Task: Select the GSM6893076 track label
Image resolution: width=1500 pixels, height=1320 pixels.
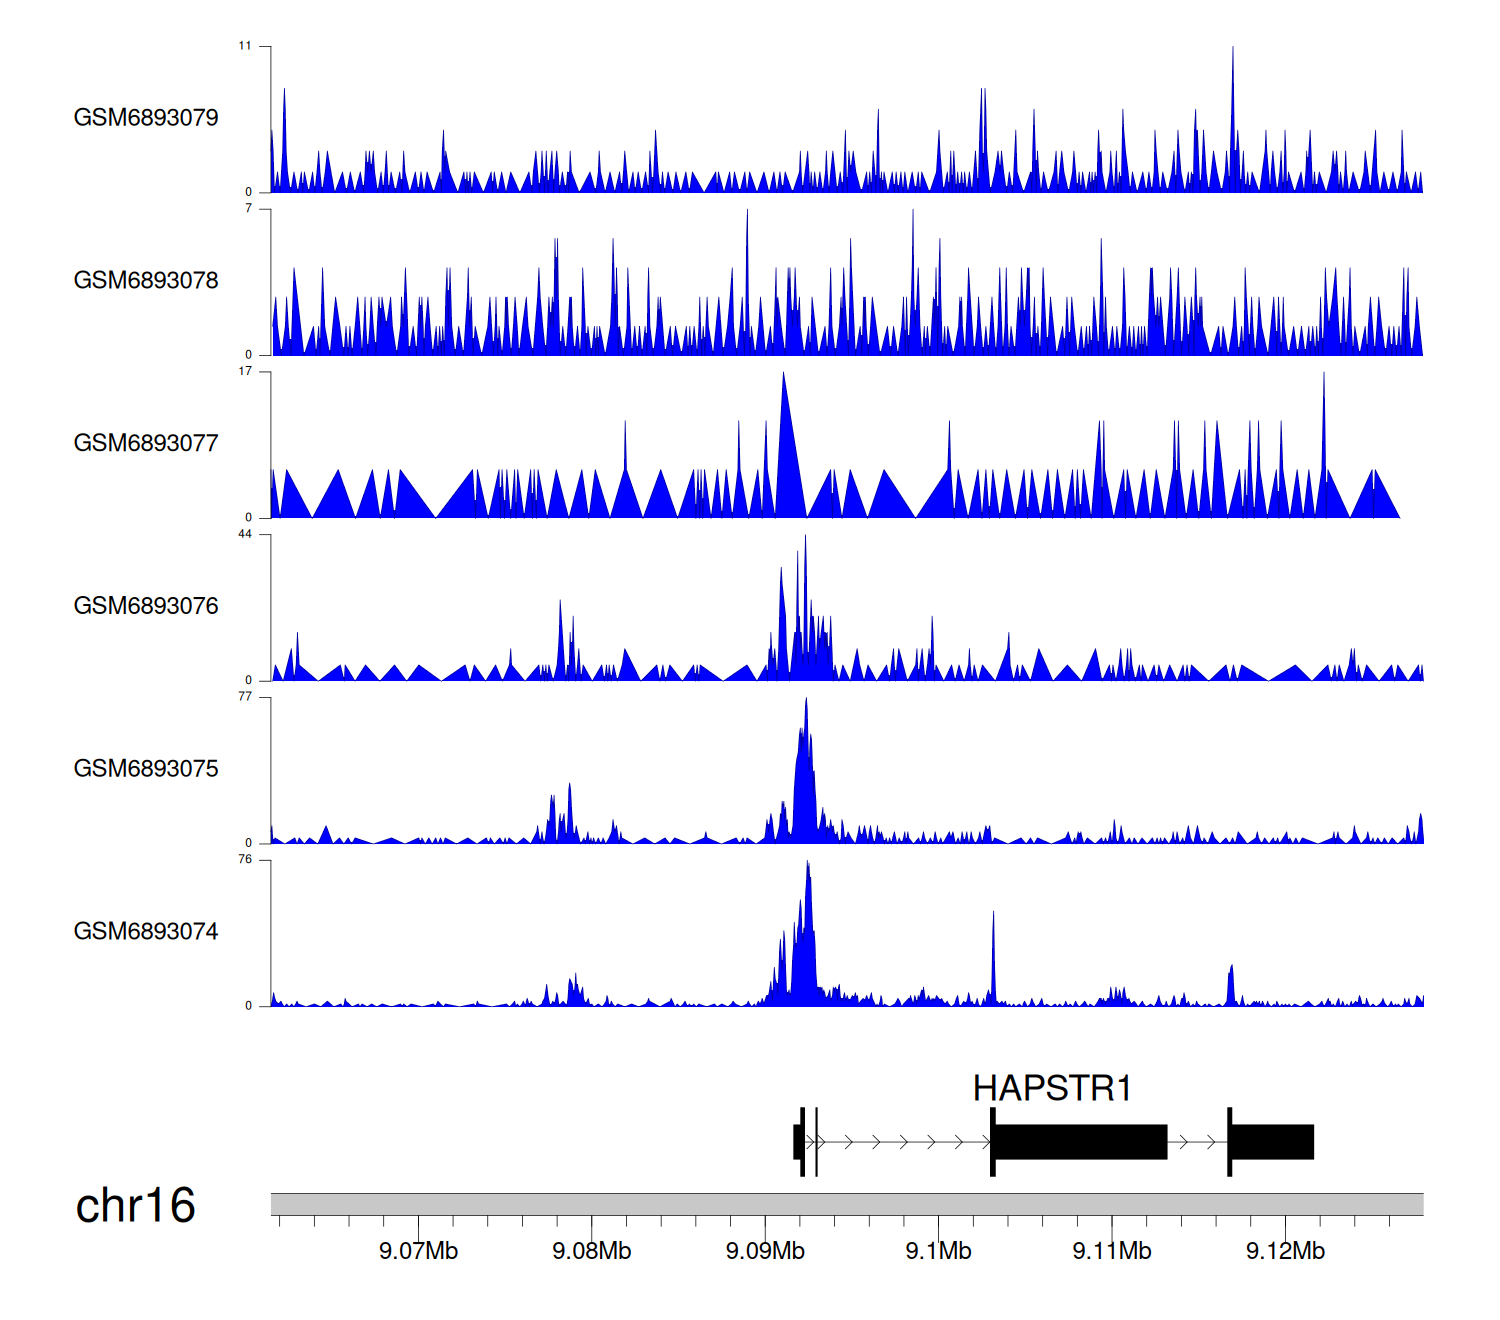Action: coord(146,606)
